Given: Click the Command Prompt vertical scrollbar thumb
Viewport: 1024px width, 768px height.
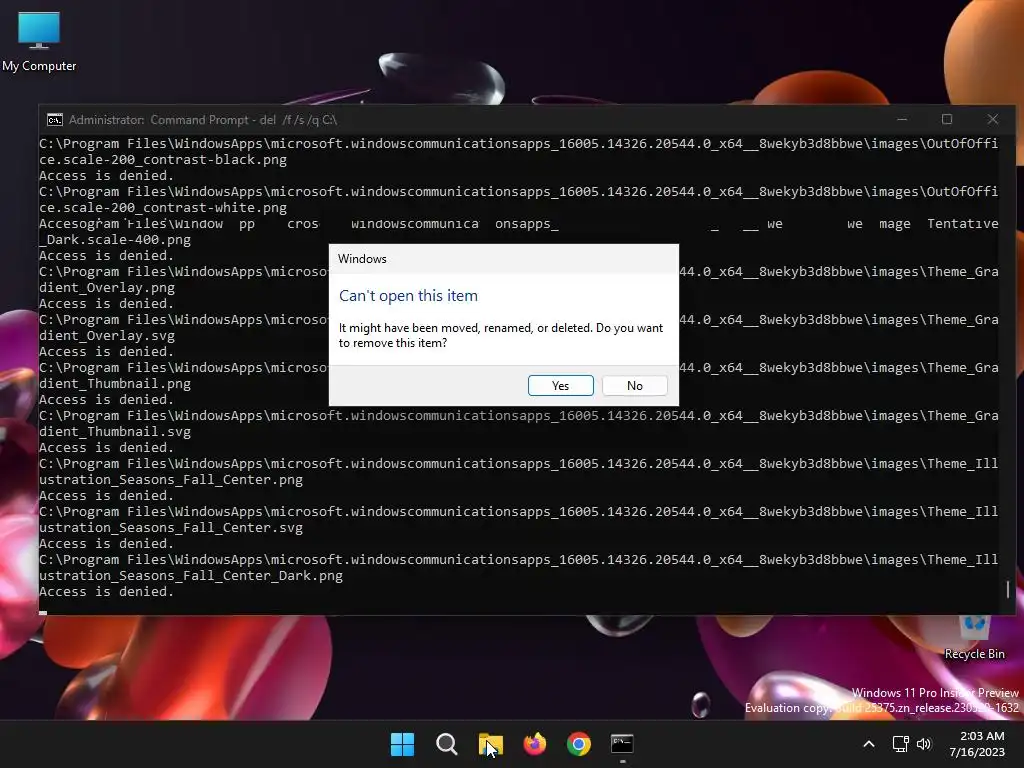Looking at the screenshot, I should click(x=1008, y=589).
